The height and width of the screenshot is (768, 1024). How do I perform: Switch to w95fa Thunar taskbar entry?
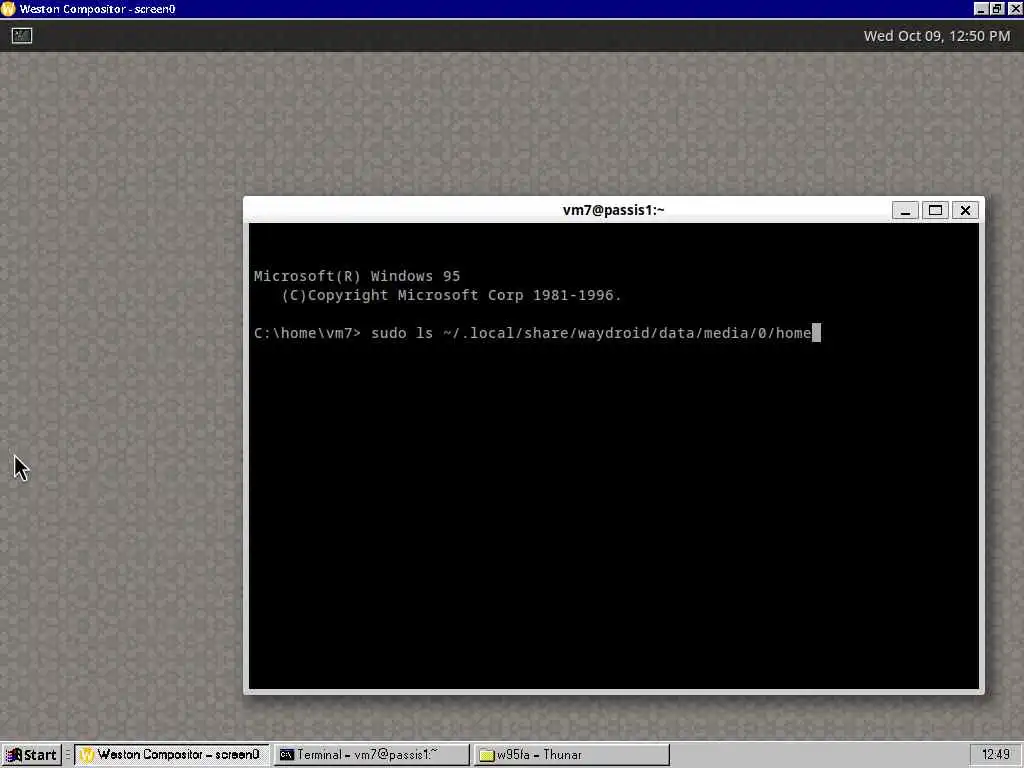[571, 755]
